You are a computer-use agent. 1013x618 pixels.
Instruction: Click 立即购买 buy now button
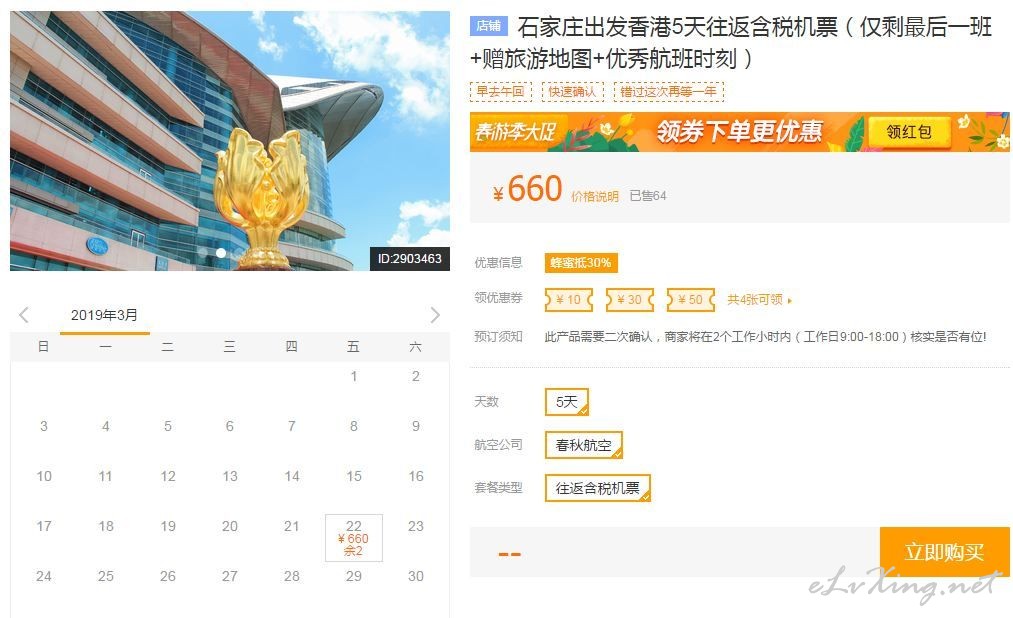pyautogui.click(x=944, y=552)
